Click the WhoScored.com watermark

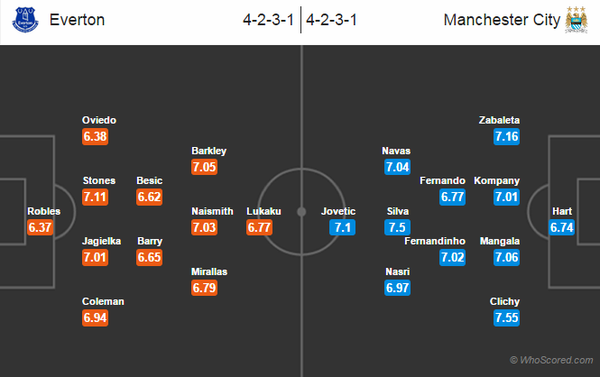tap(551, 360)
